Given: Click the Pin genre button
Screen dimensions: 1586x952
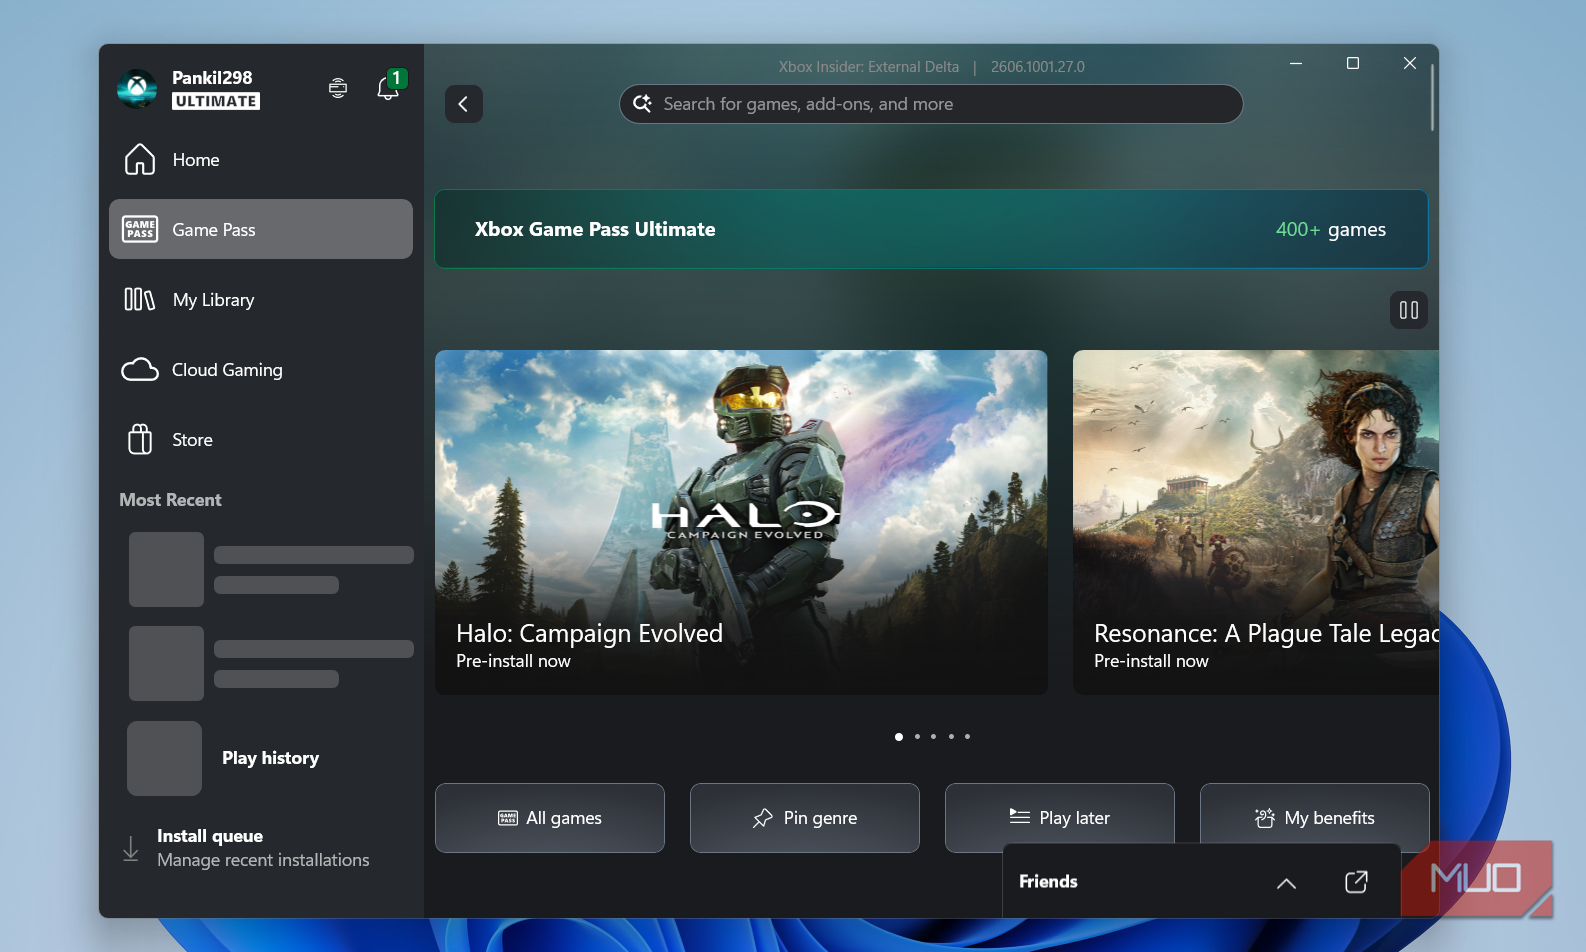Looking at the screenshot, I should 805,818.
